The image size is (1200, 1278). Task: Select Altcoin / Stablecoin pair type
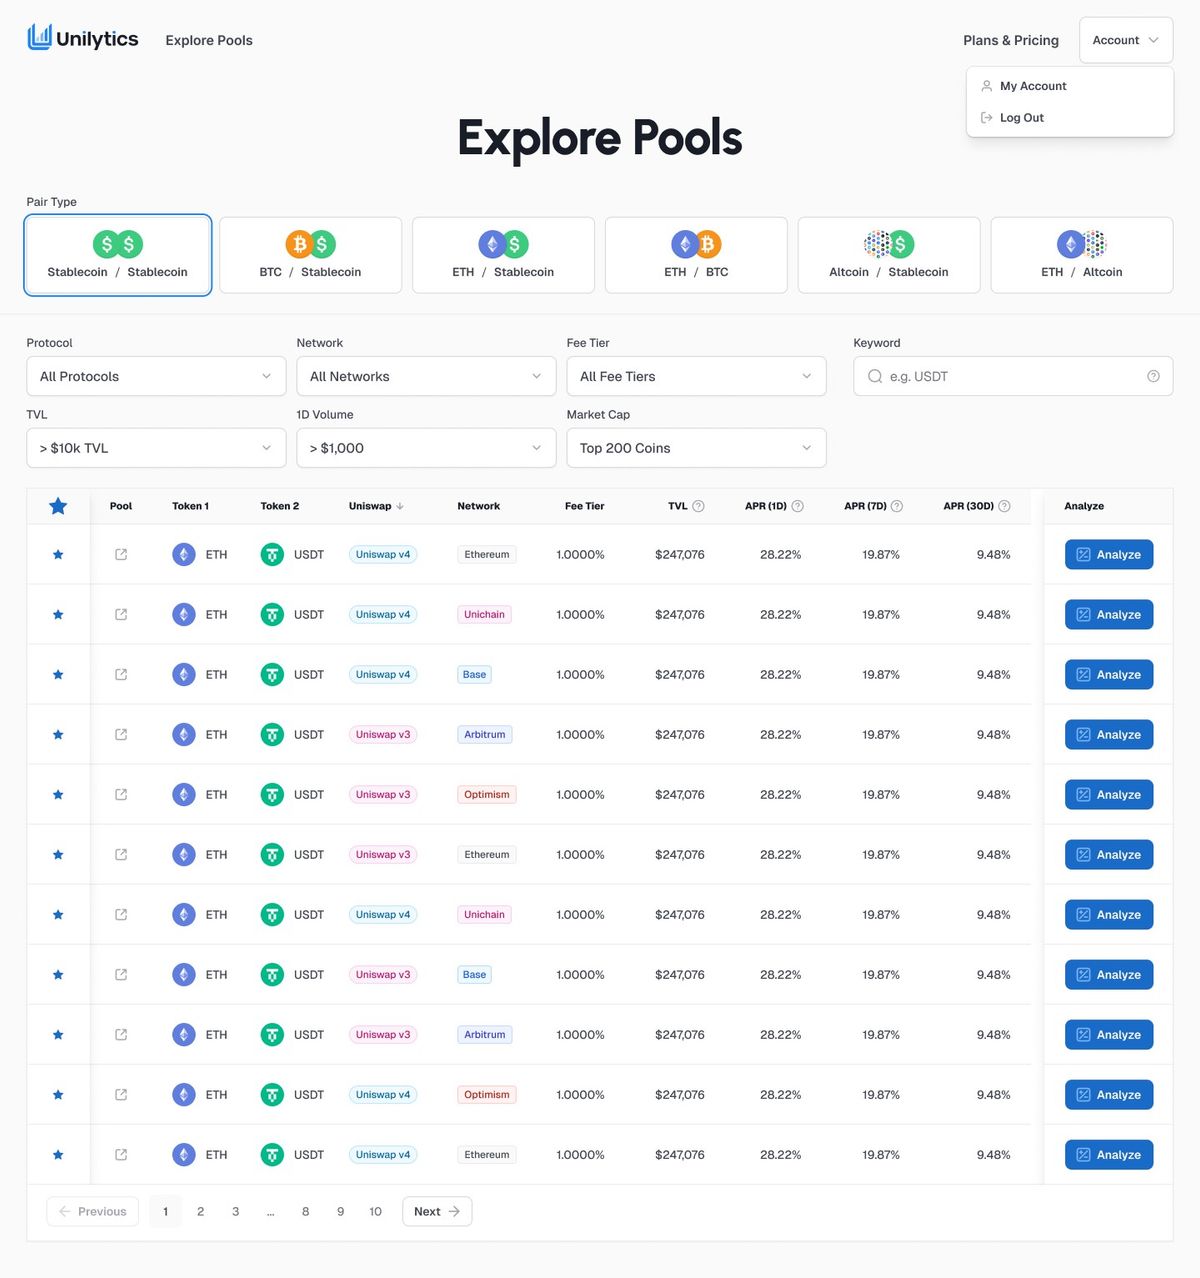point(889,255)
